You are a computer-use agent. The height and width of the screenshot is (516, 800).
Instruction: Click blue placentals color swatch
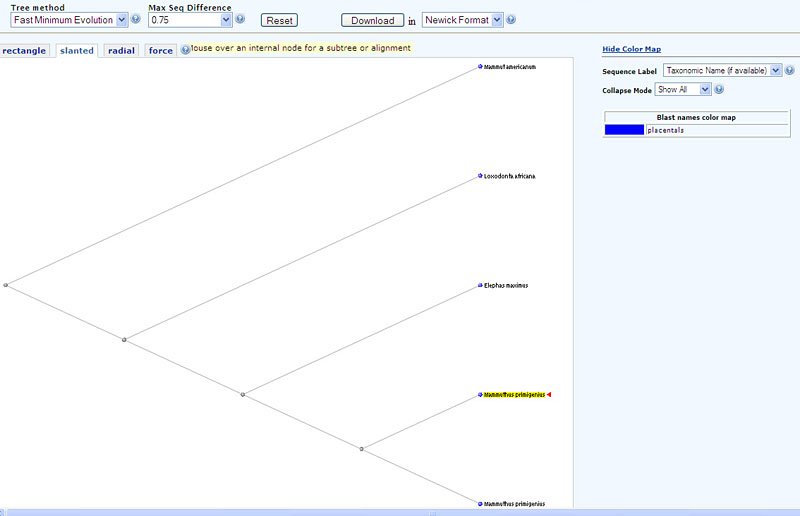coord(624,130)
